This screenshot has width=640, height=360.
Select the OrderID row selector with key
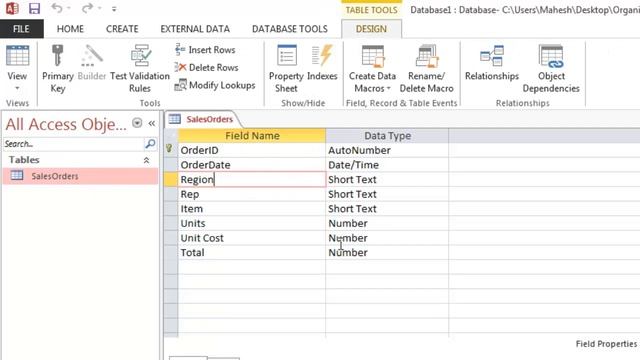(x=171, y=150)
